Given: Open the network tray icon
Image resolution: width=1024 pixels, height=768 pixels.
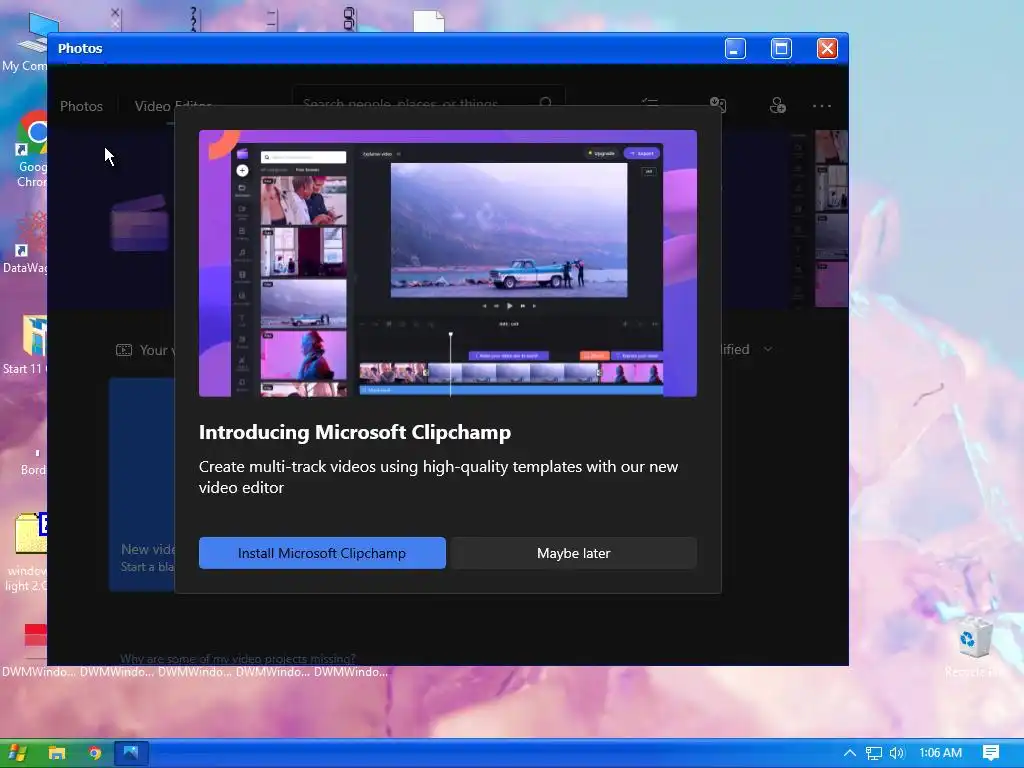Looking at the screenshot, I should pyautogui.click(x=874, y=753).
